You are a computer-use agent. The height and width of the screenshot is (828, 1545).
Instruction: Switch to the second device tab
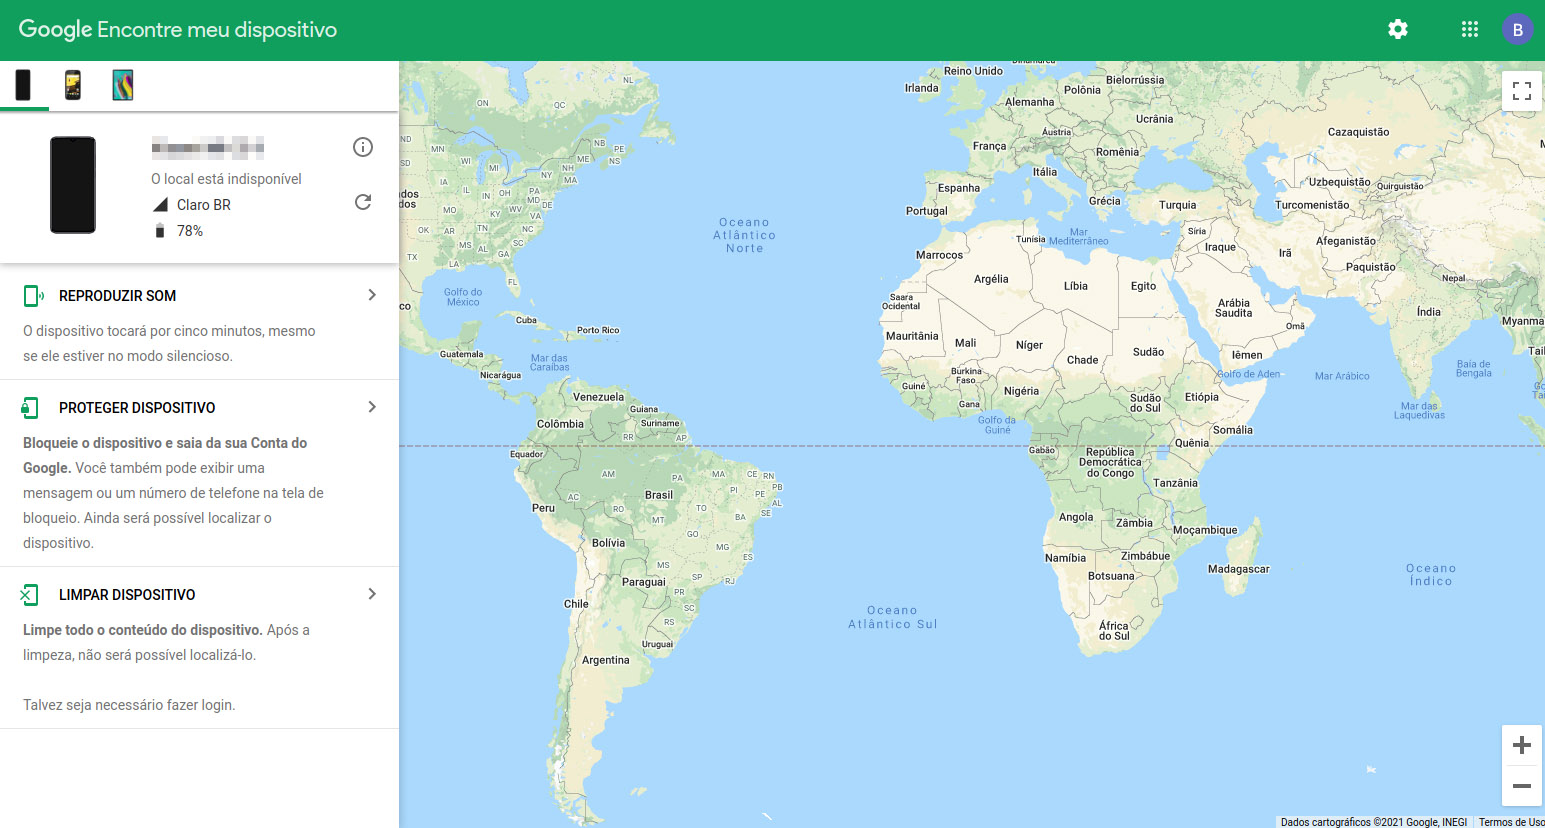click(x=73, y=85)
